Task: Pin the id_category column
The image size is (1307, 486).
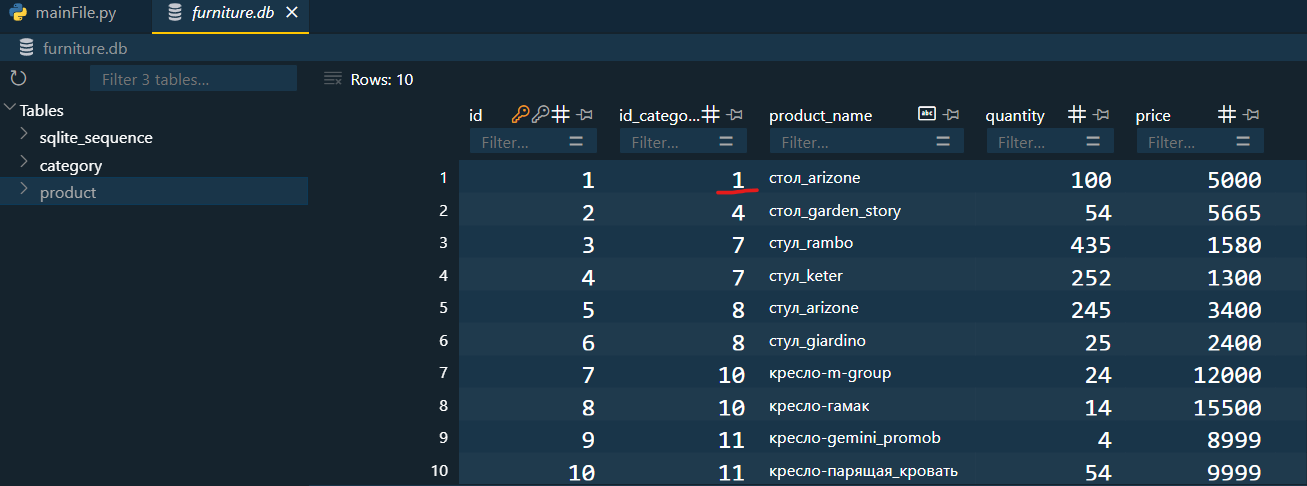Action: (735, 115)
